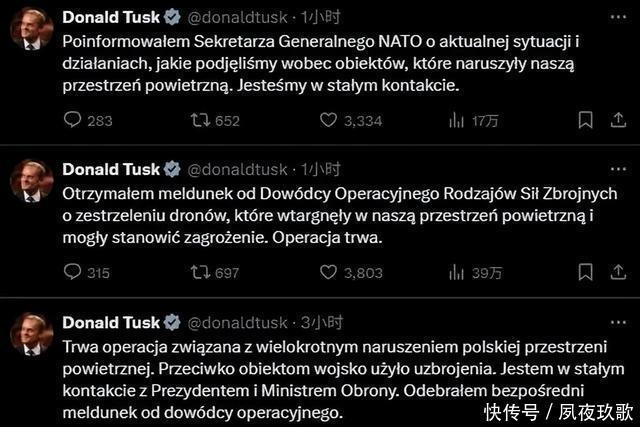The image size is (640, 427).
Task: Heart the tweet with 3,803 likes
Action: pos(328,272)
